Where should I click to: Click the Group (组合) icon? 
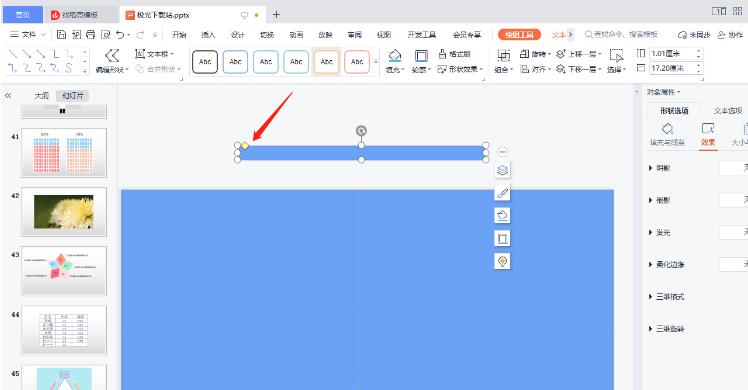504,56
